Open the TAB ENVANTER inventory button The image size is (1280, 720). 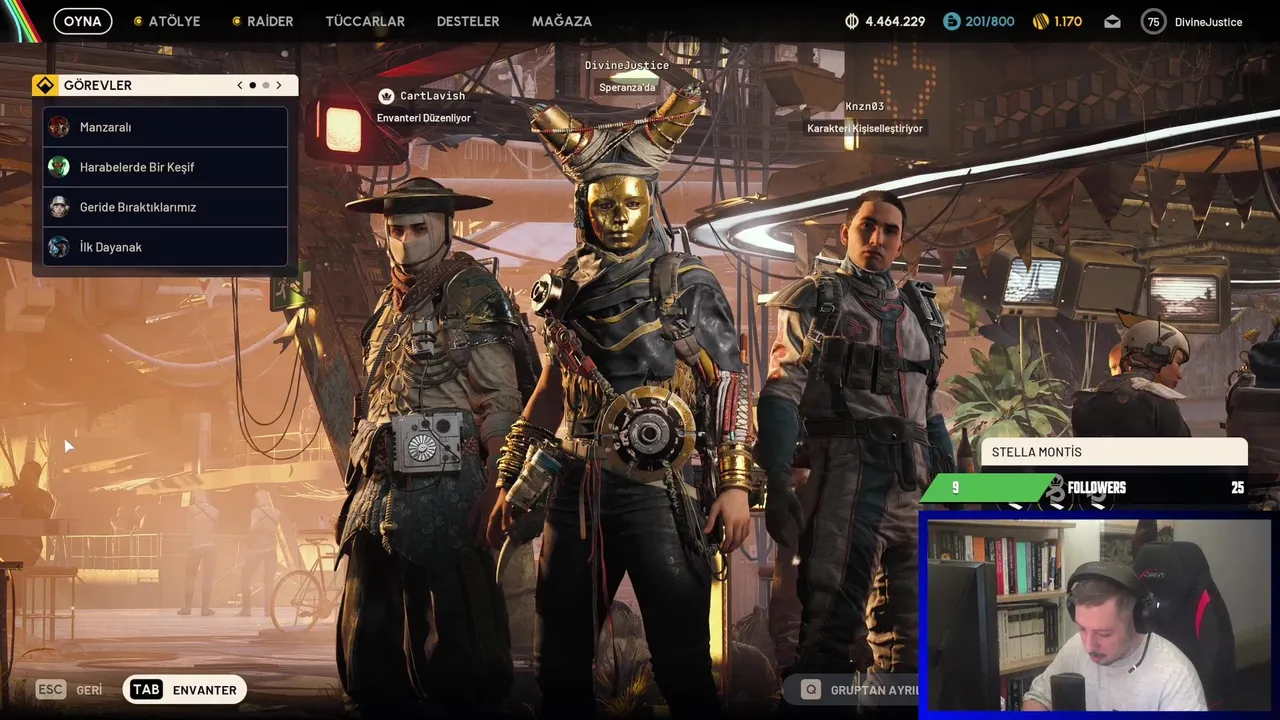coord(185,690)
